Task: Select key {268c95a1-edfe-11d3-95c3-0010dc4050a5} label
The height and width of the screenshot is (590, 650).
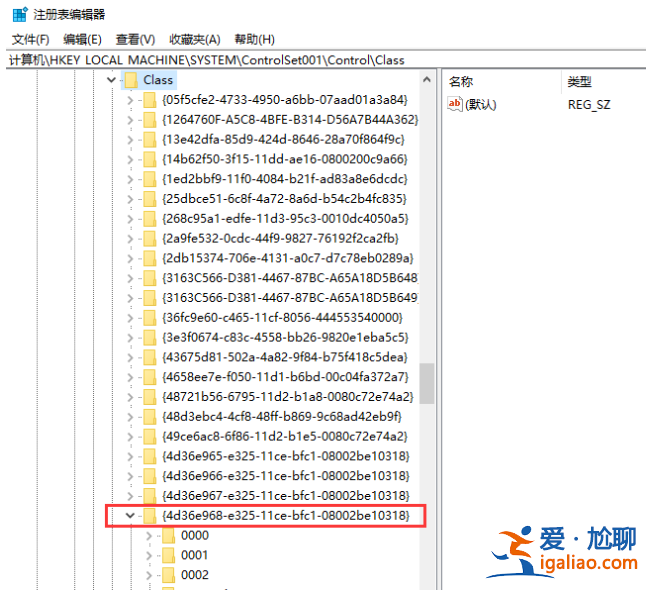Action: pos(286,219)
